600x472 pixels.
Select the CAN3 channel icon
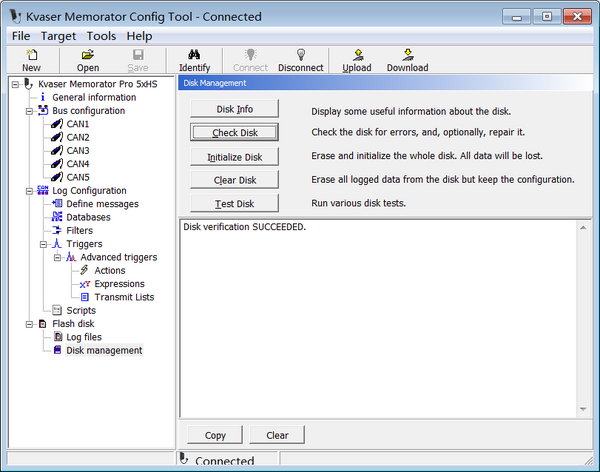57,150
